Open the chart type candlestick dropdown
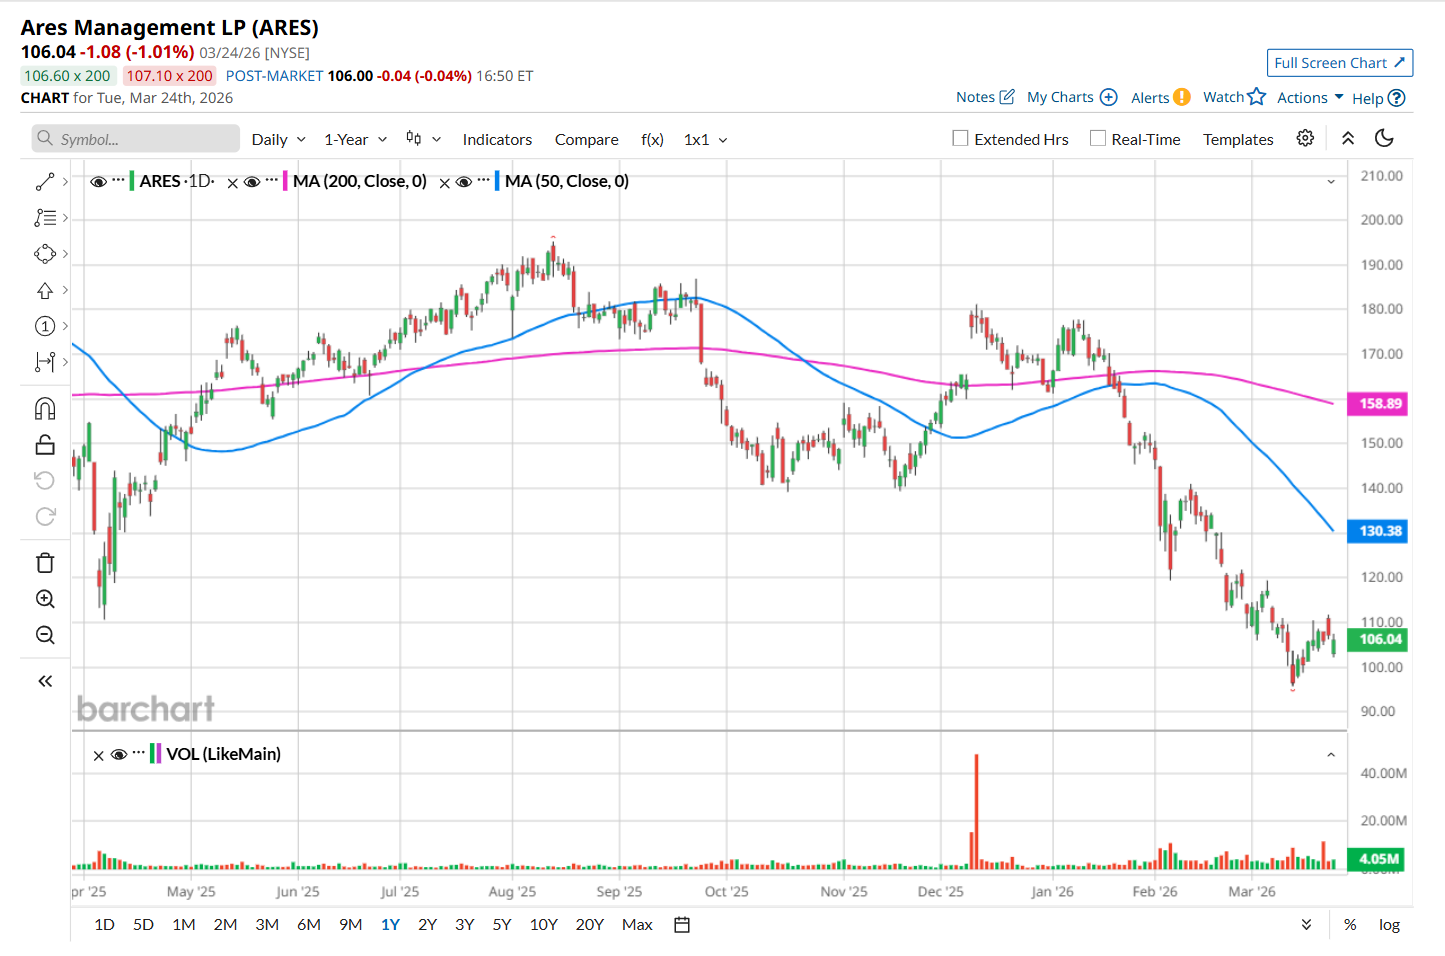Image resolution: width=1445 pixels, height=956 pixels. point(423,139)
